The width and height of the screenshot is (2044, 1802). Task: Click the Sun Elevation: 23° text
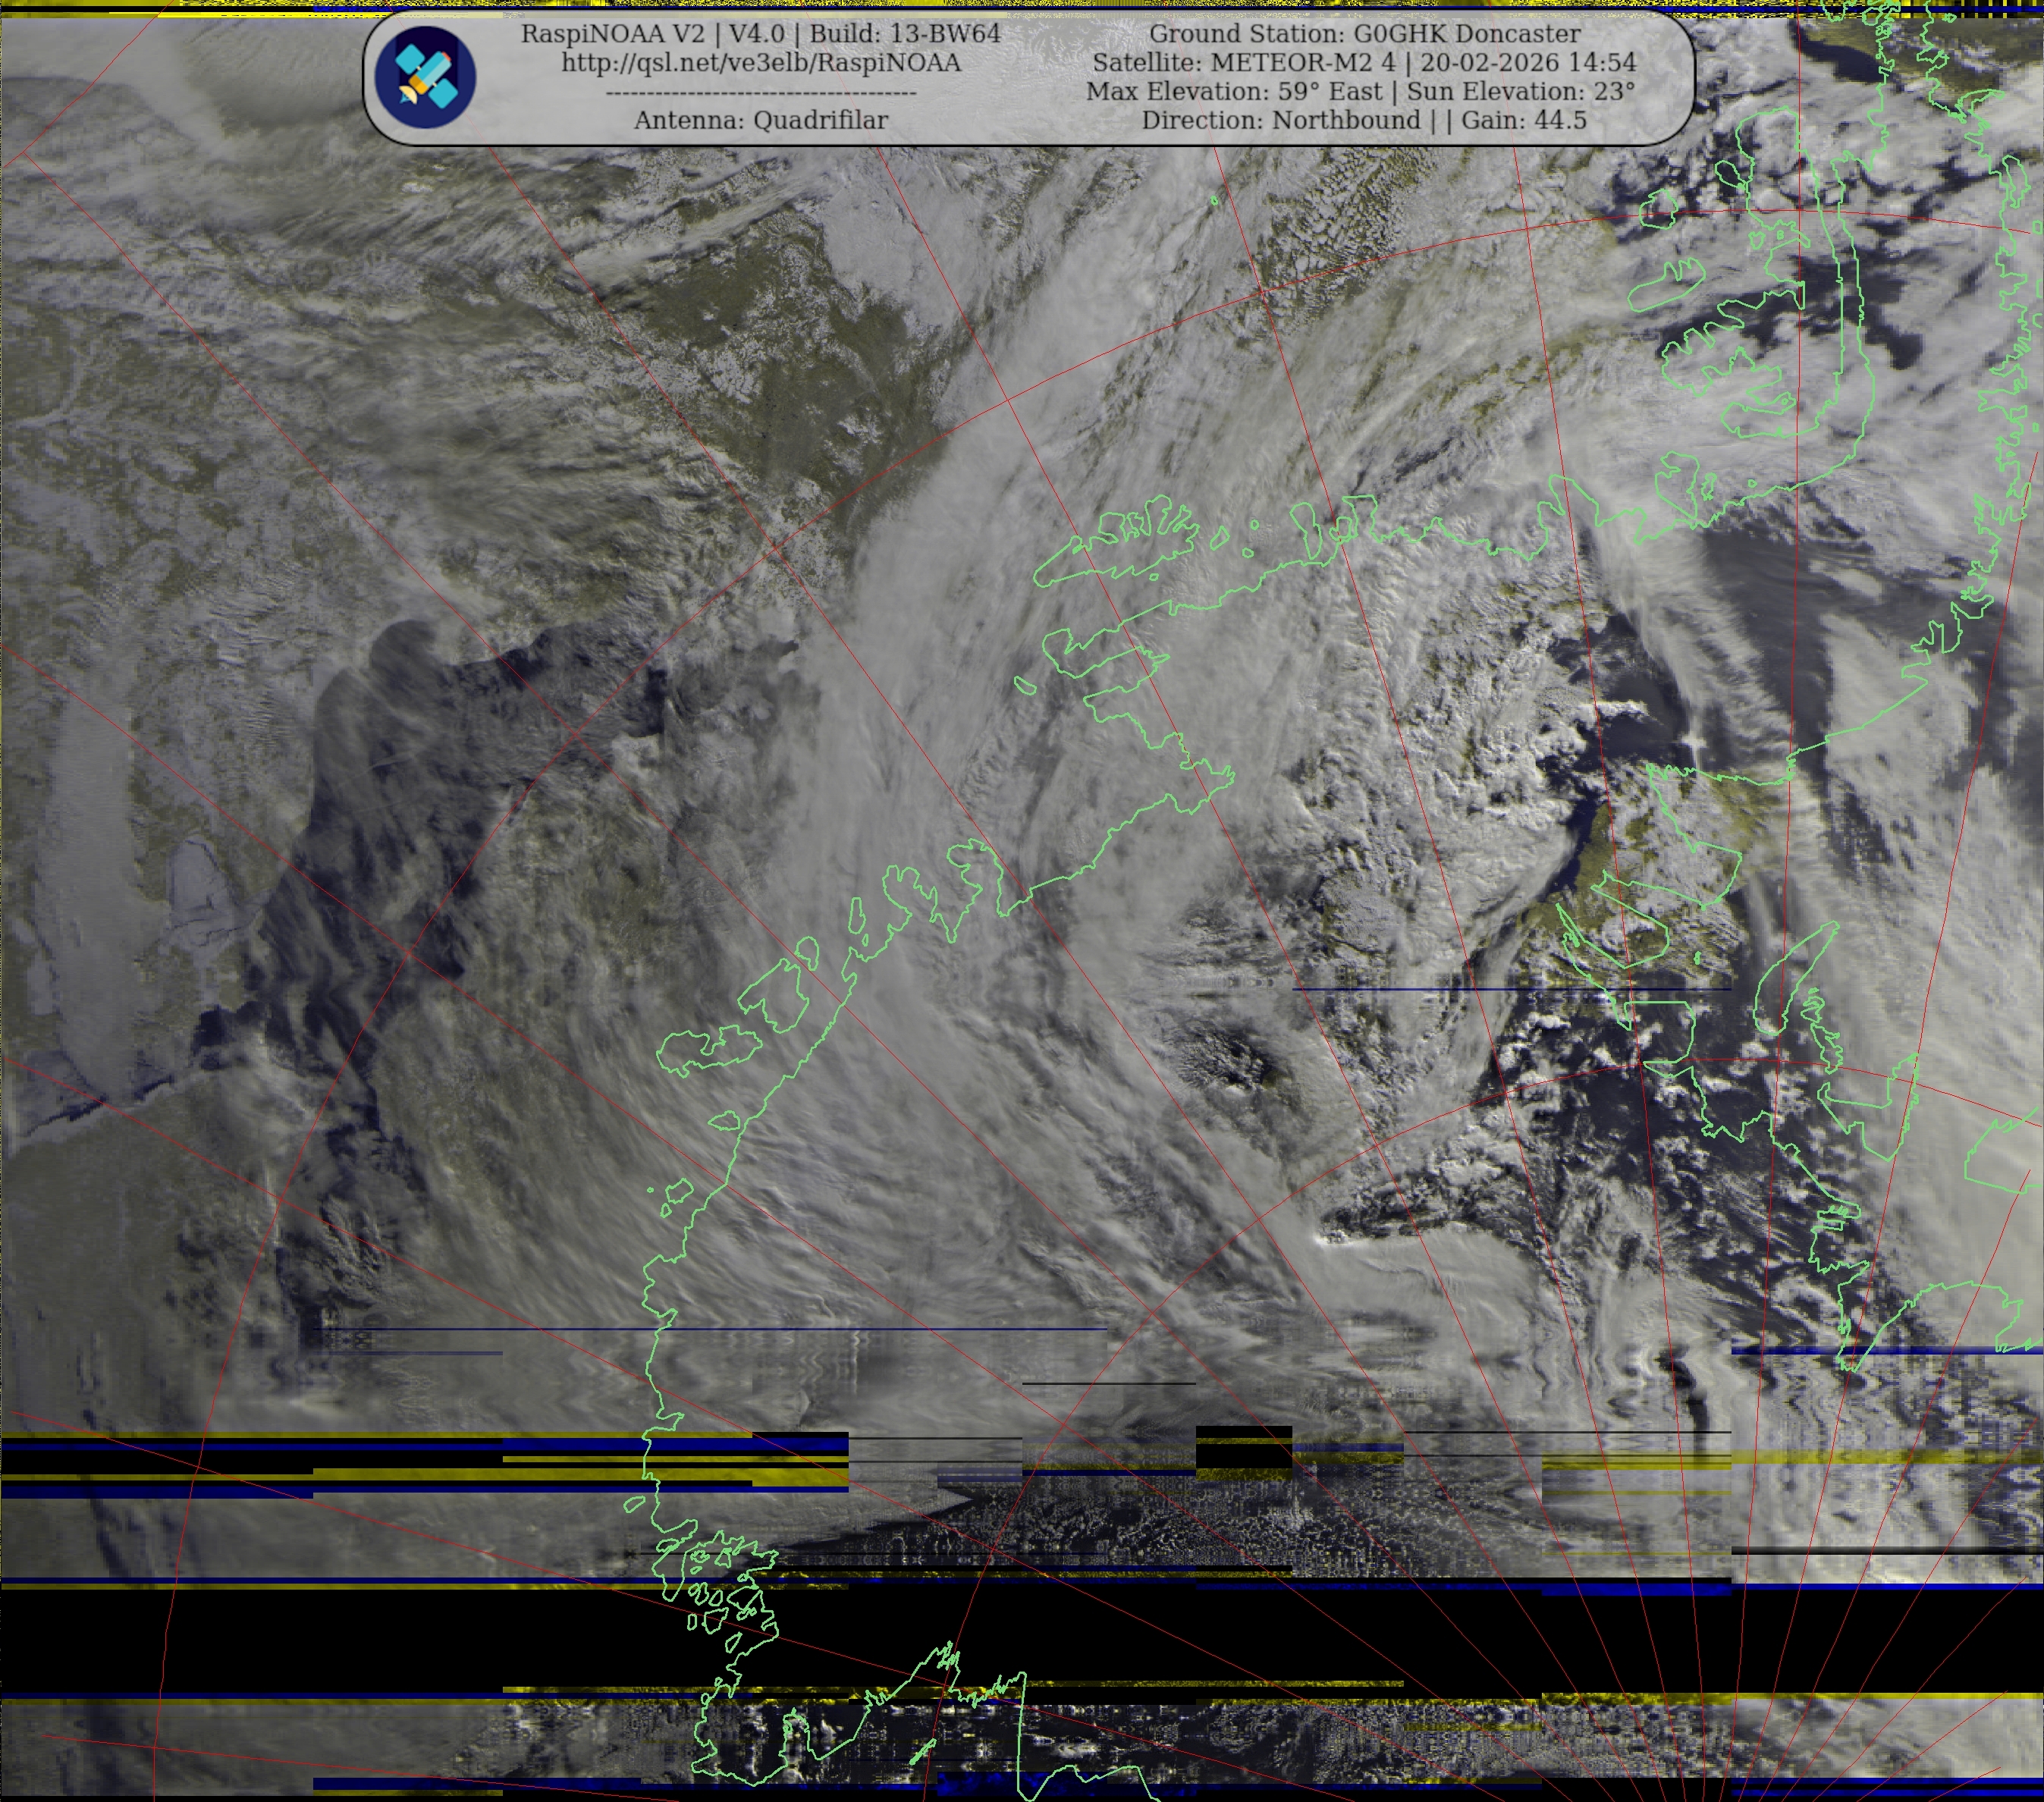1520,92
